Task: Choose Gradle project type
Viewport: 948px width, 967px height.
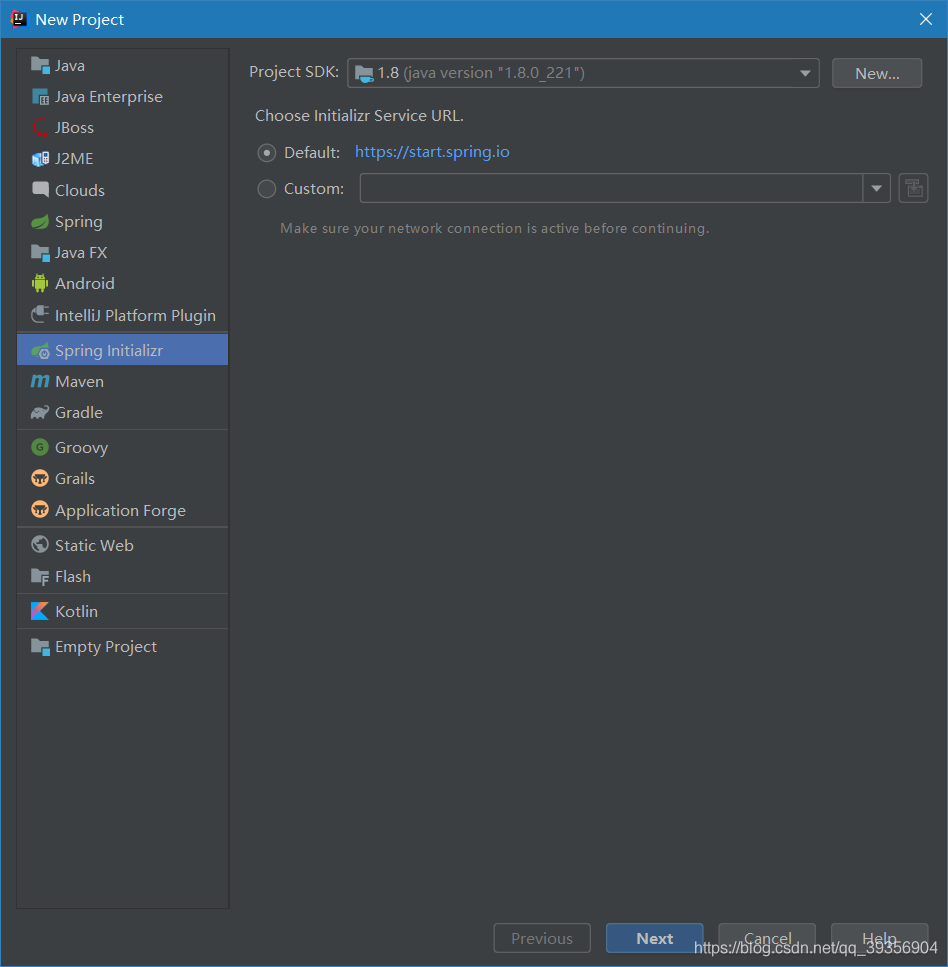Action: tap(123, 412)
